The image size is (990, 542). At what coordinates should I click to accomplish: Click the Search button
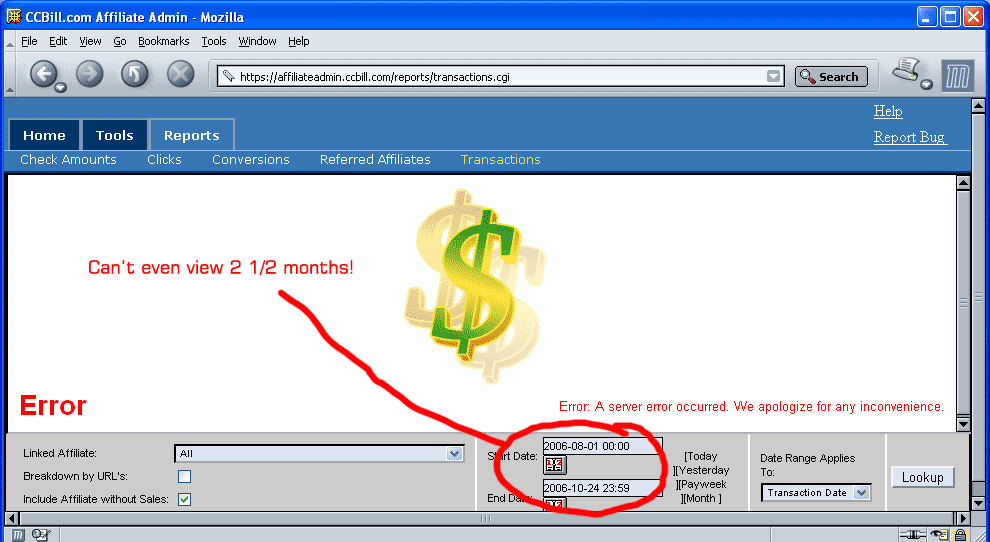(x=831, y=76)
